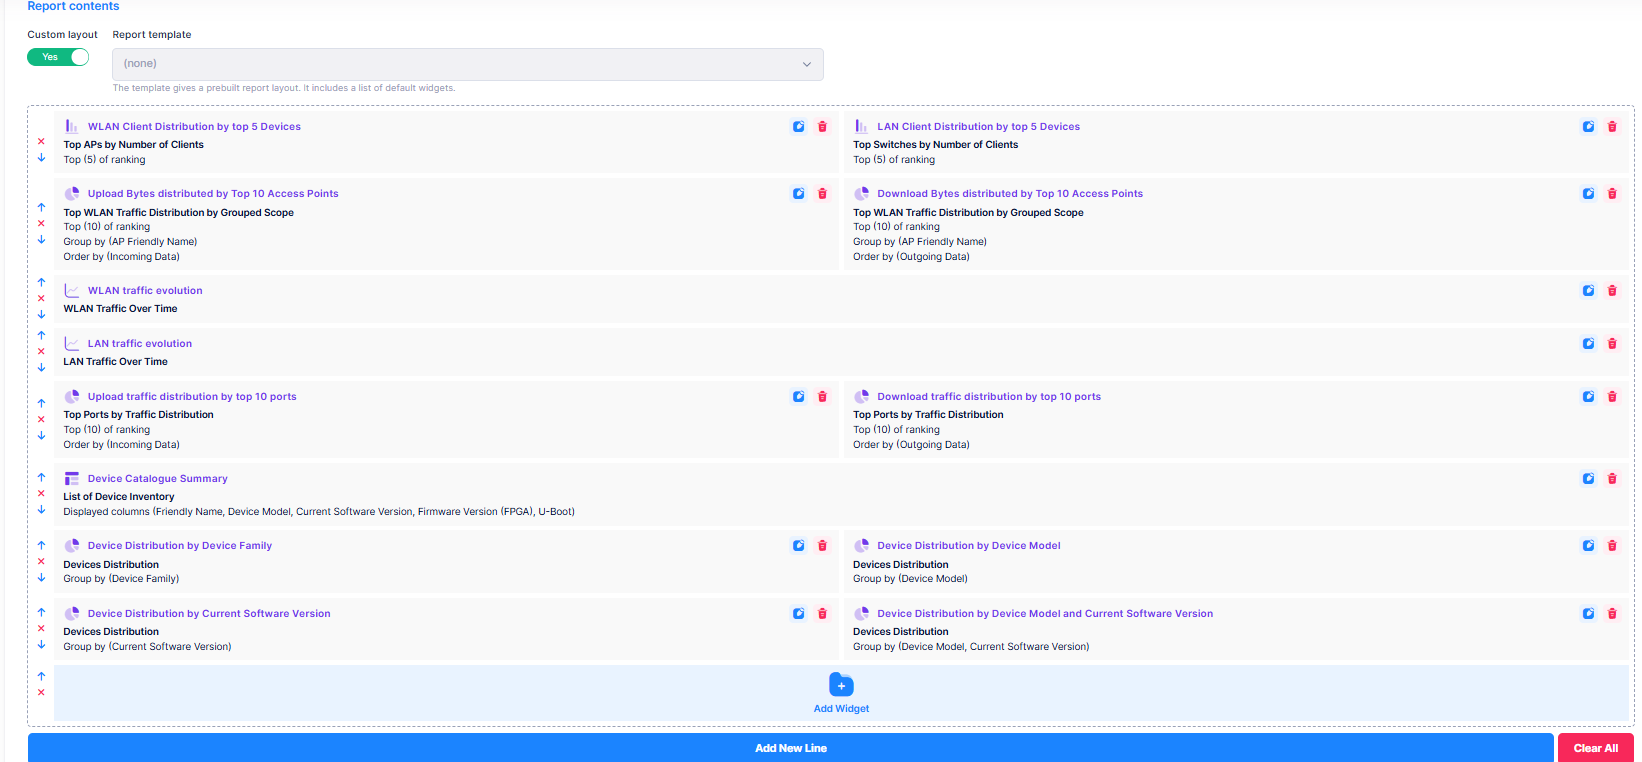The height and width of the screenshot is (762, 1642).
Task: Click the red Clear All button
Action: [1595, 748]
